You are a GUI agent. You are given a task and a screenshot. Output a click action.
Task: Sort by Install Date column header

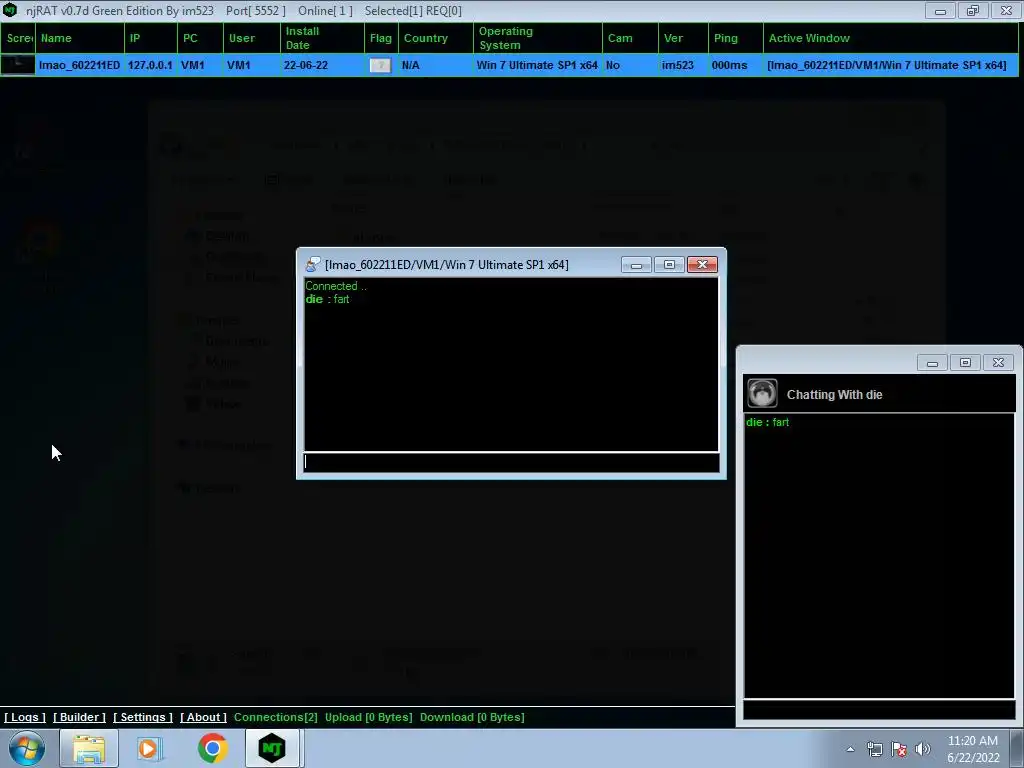pyautogui.click(x=323, y=38)
